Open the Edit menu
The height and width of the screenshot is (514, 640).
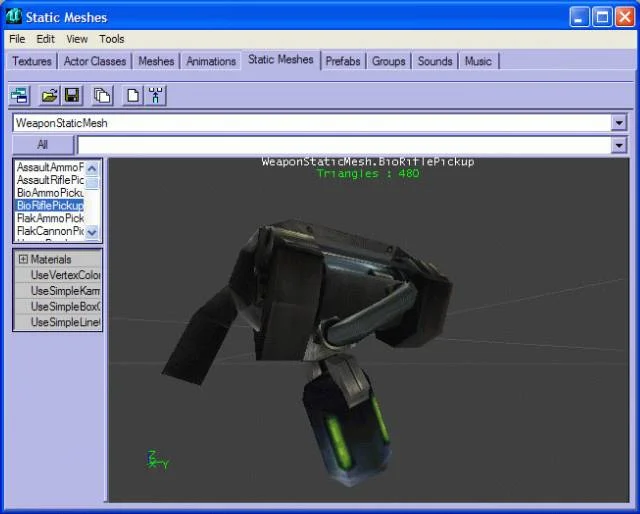[x=45, y=39]
